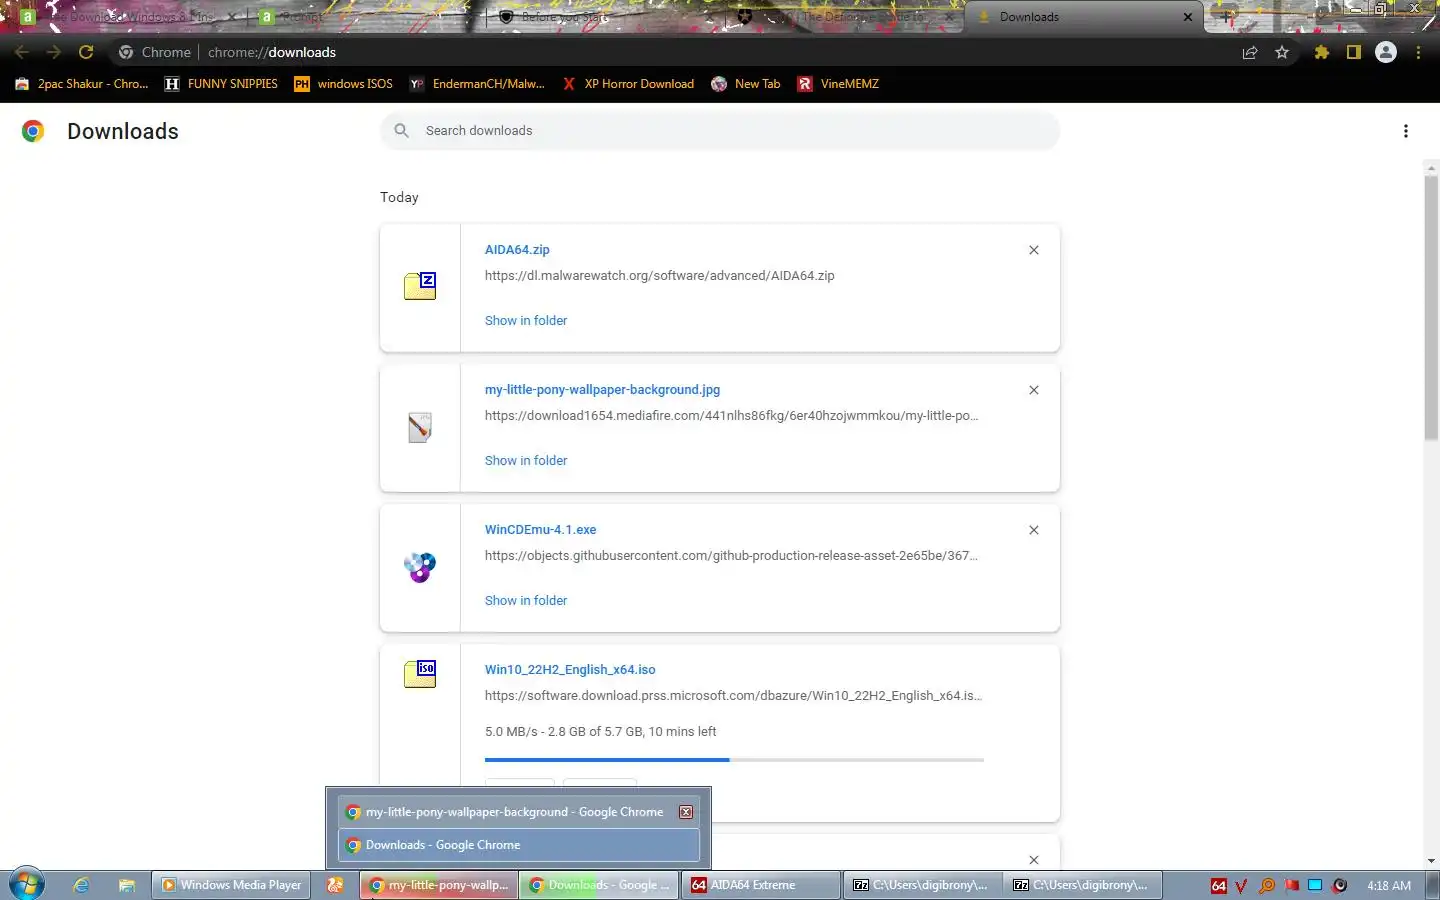Open Windows Explorer from the taskbar
The width and height of the screenshot is (1440, 900).
[x=126, y=885]
